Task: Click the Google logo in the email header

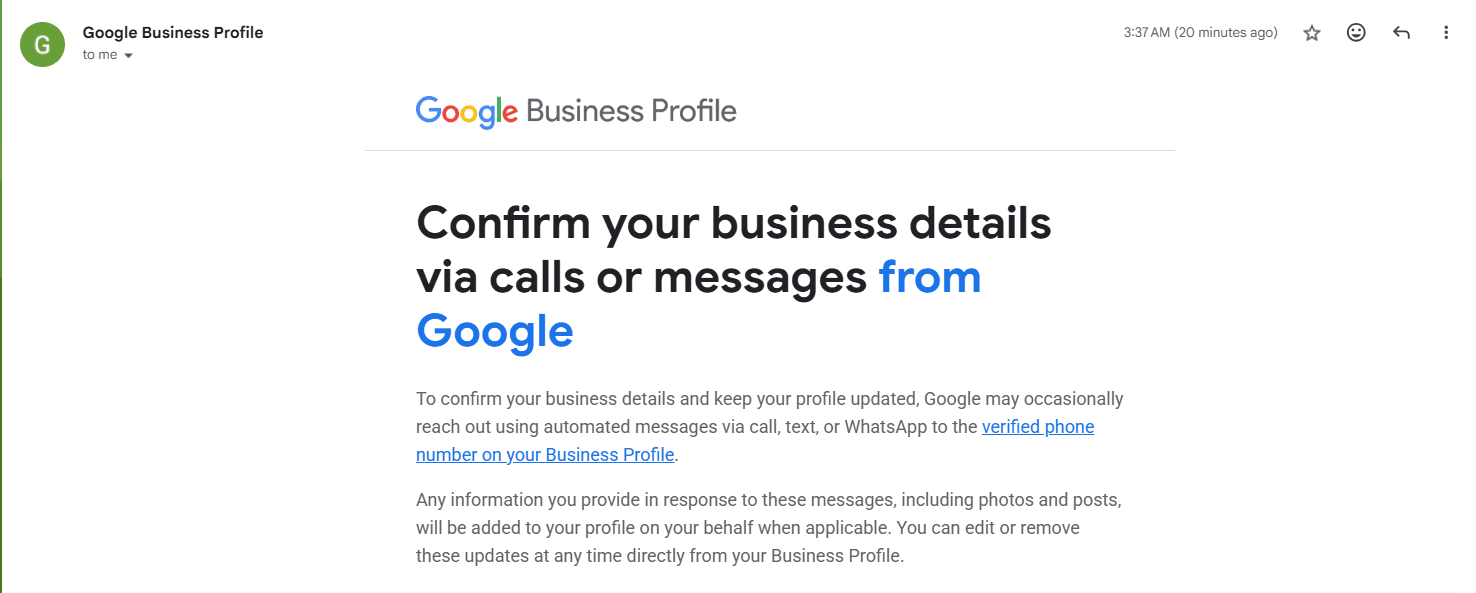Action: point(466,111)
